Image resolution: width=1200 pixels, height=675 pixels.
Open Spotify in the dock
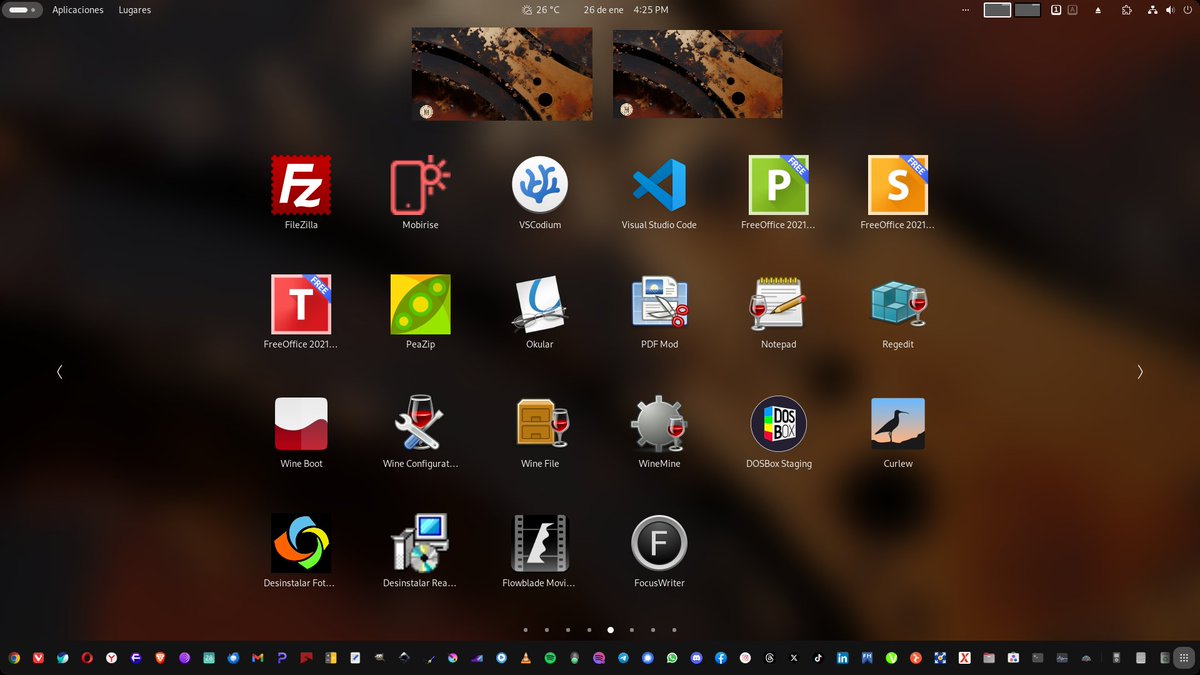[550, 658]
